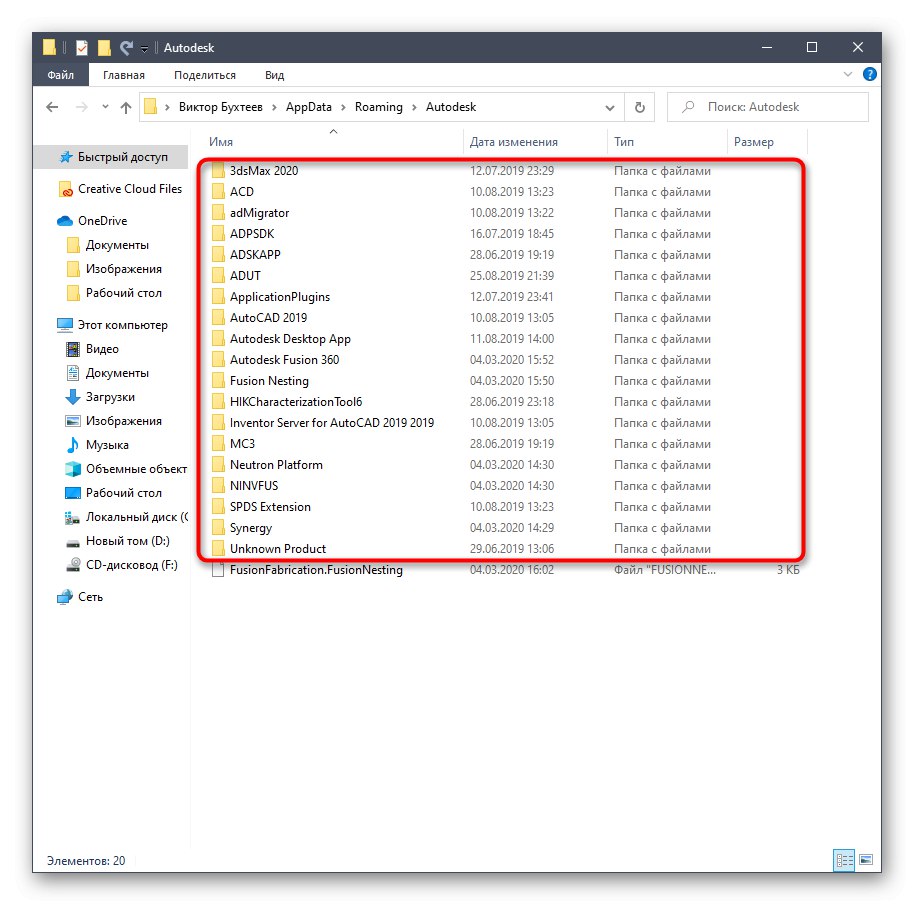914x905 pixels.
Task: Click the Properties icon in the title bar
Action: pos(82,48)
